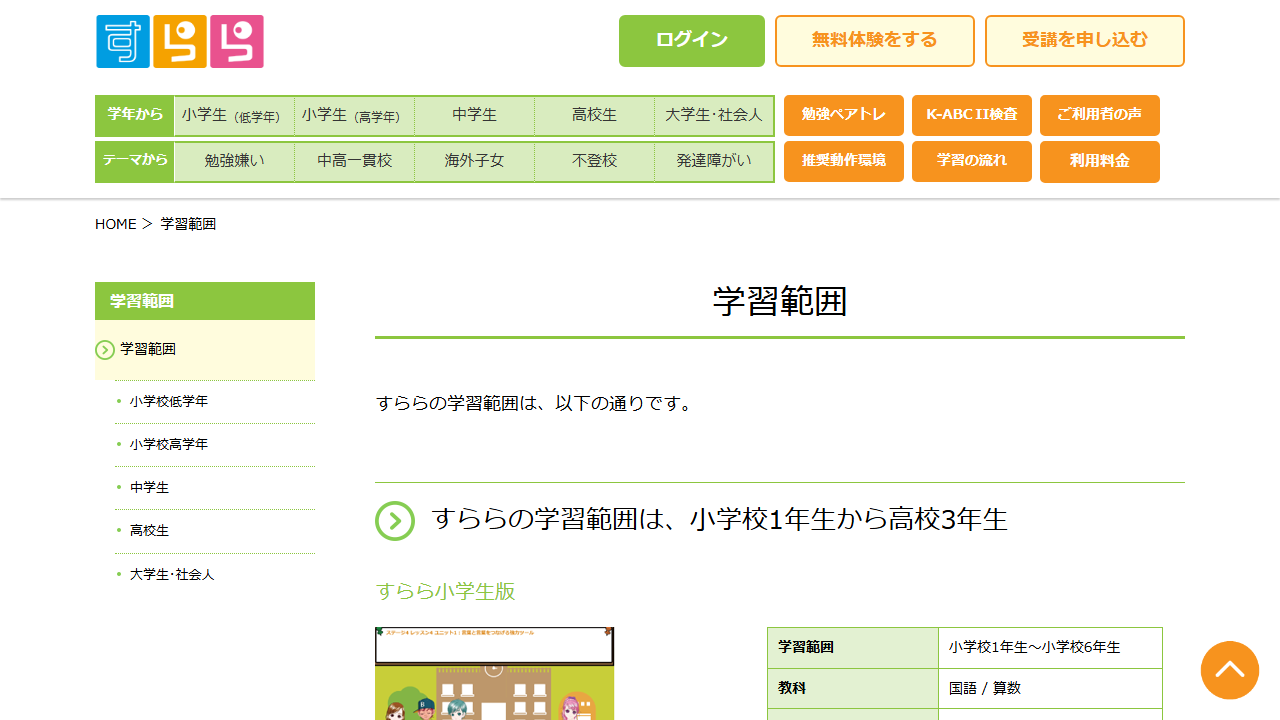Select the 勉強嫌い theme
1280x720 pixels.
tap(234, 162)
